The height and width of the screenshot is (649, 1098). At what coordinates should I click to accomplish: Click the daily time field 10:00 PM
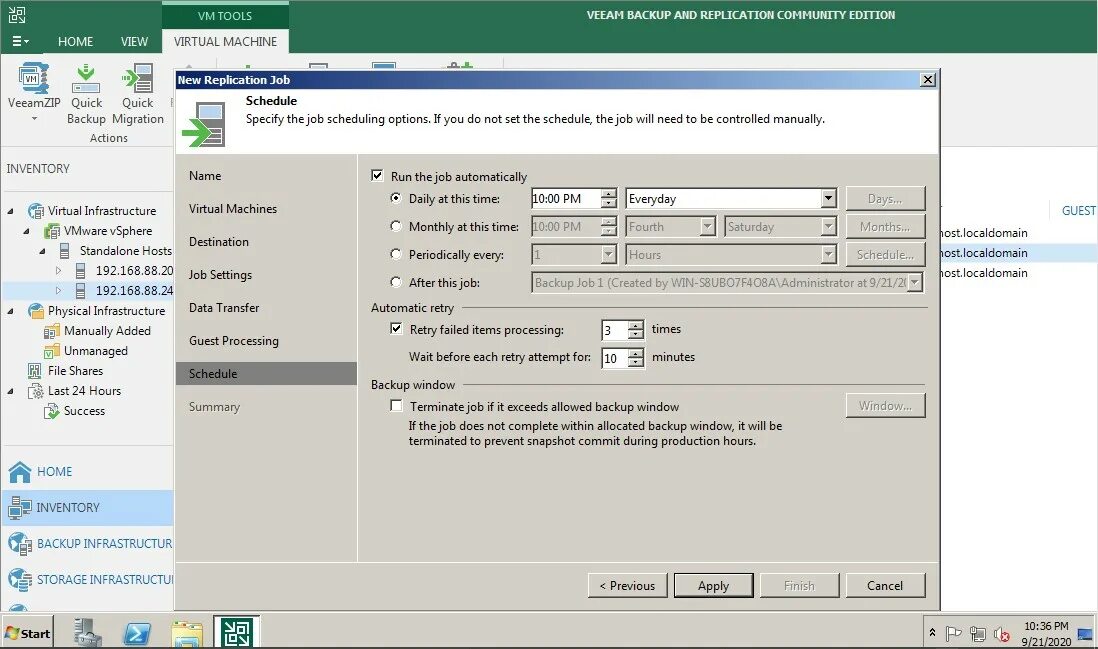click(566, 199)
